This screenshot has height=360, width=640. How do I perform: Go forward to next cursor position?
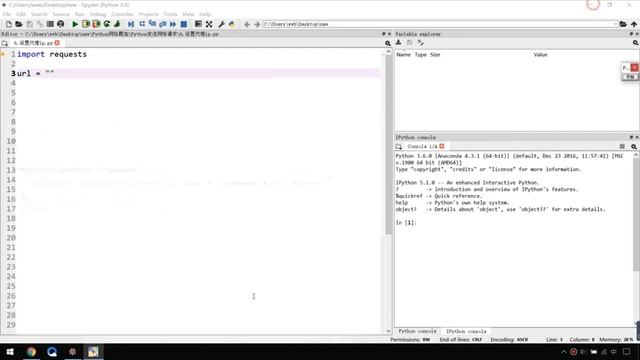point(257,24)
